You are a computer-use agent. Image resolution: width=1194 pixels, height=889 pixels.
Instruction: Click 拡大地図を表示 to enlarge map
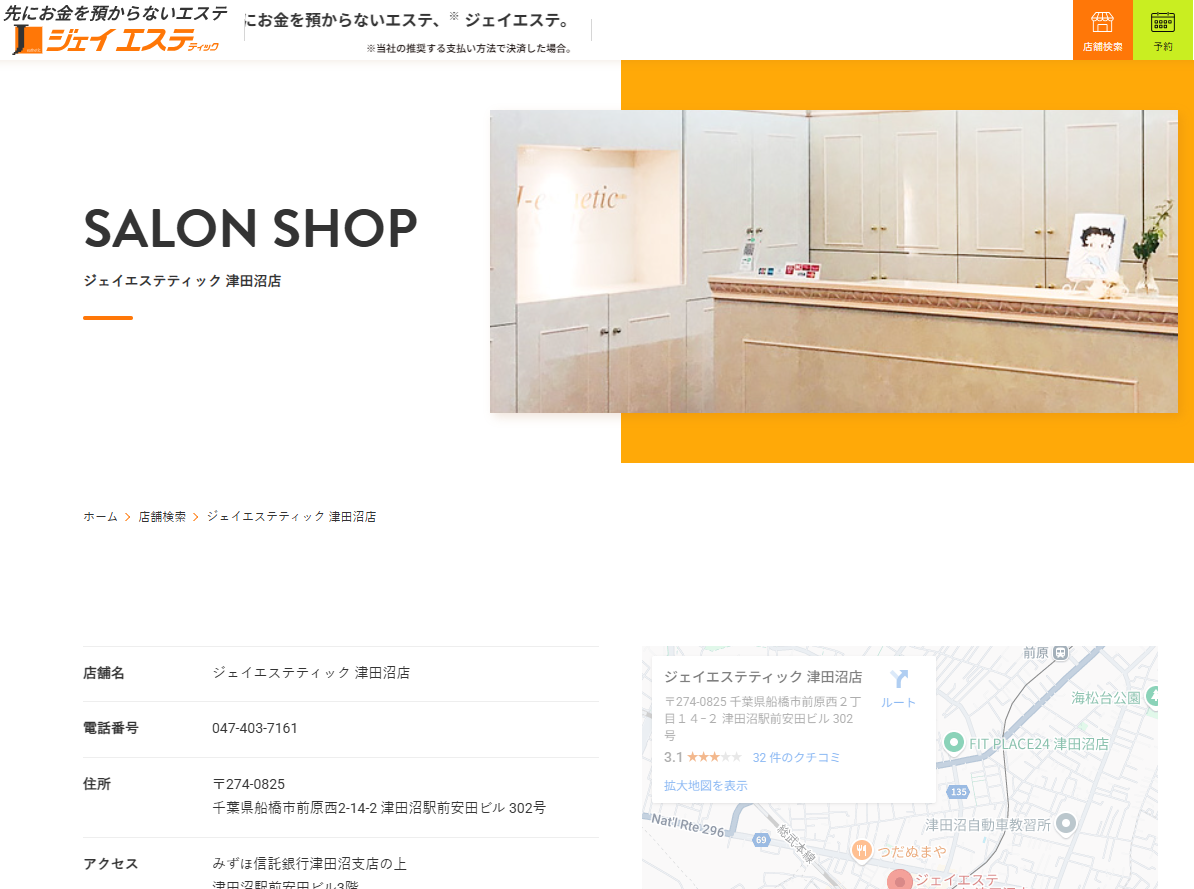(x=705, y=785)
